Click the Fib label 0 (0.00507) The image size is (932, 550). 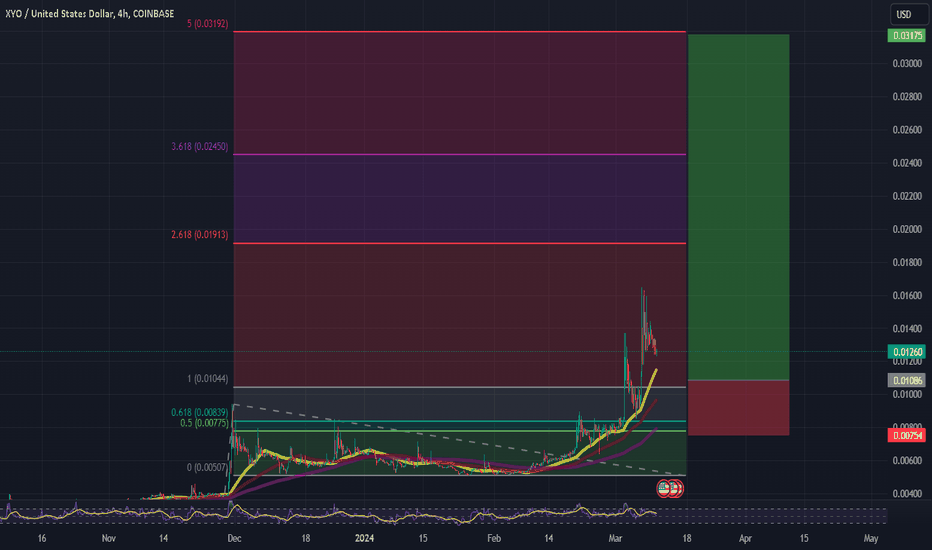tap(207, 467)
